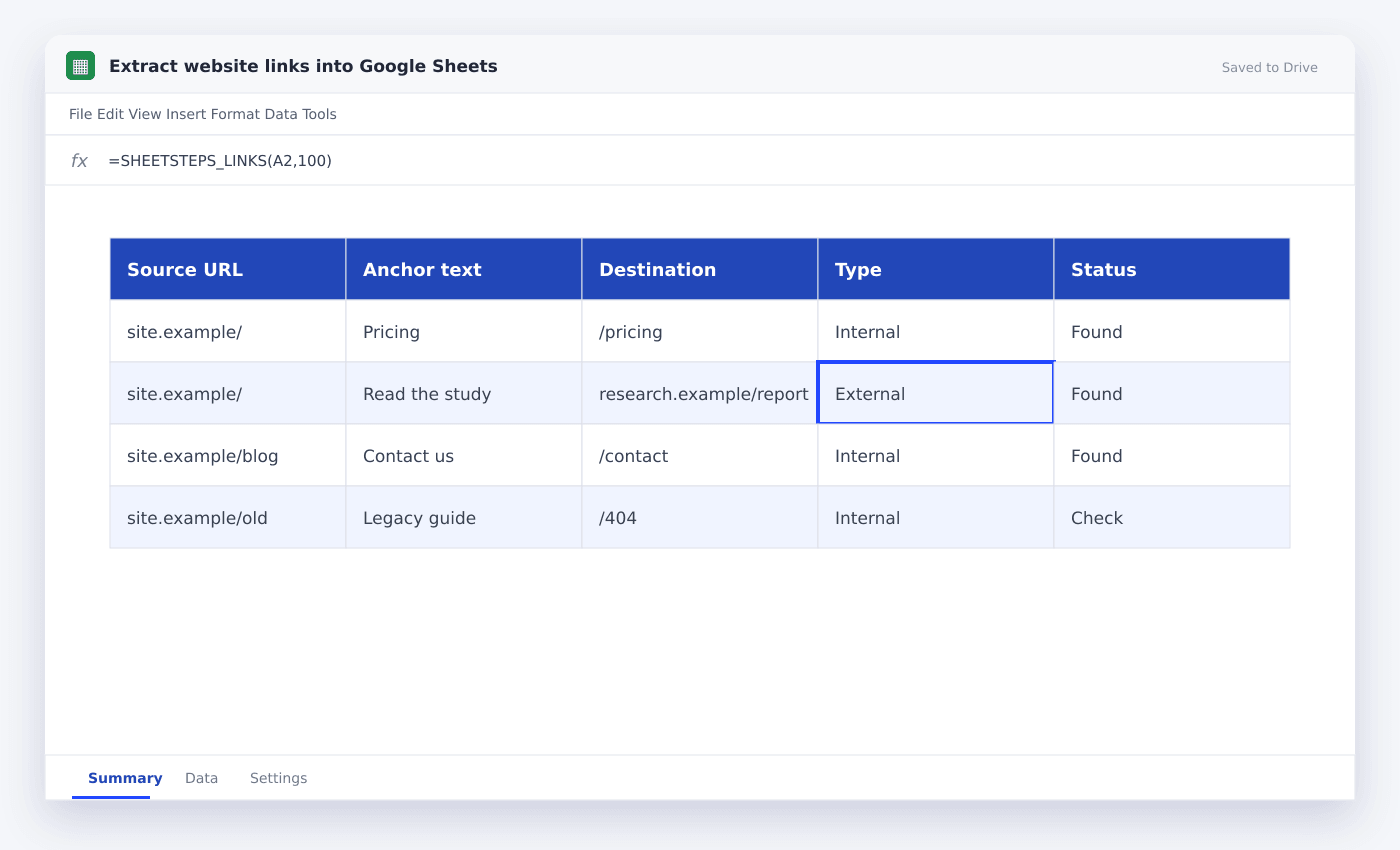Viewport: 1400px width, 850px height.
Task: Select the Type header cell
Action: [936, 269]
